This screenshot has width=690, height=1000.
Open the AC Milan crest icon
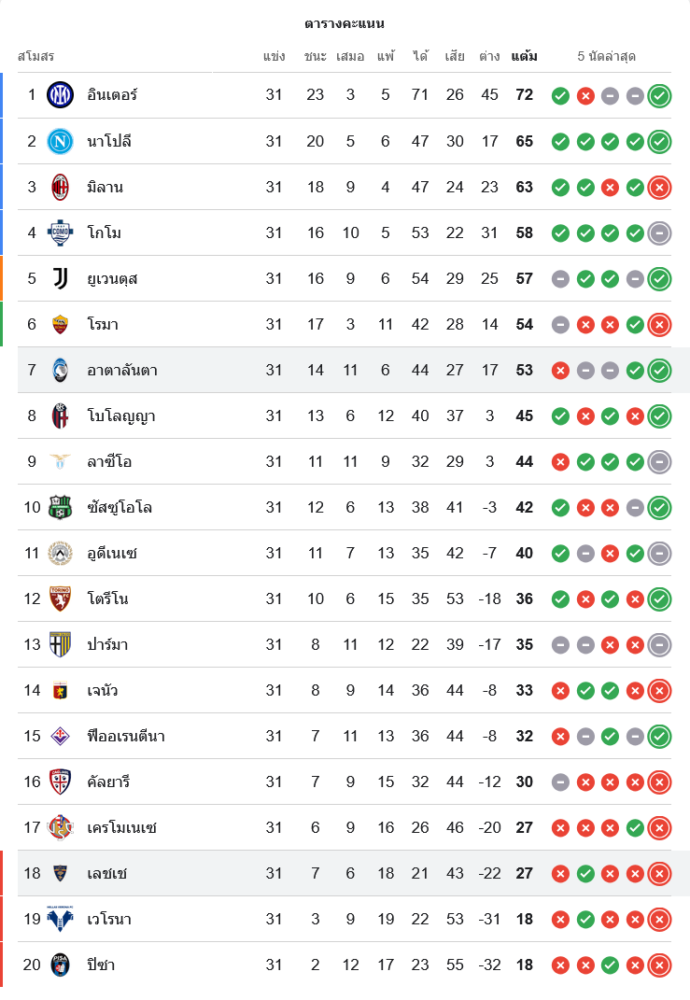(x=61, y=187)
